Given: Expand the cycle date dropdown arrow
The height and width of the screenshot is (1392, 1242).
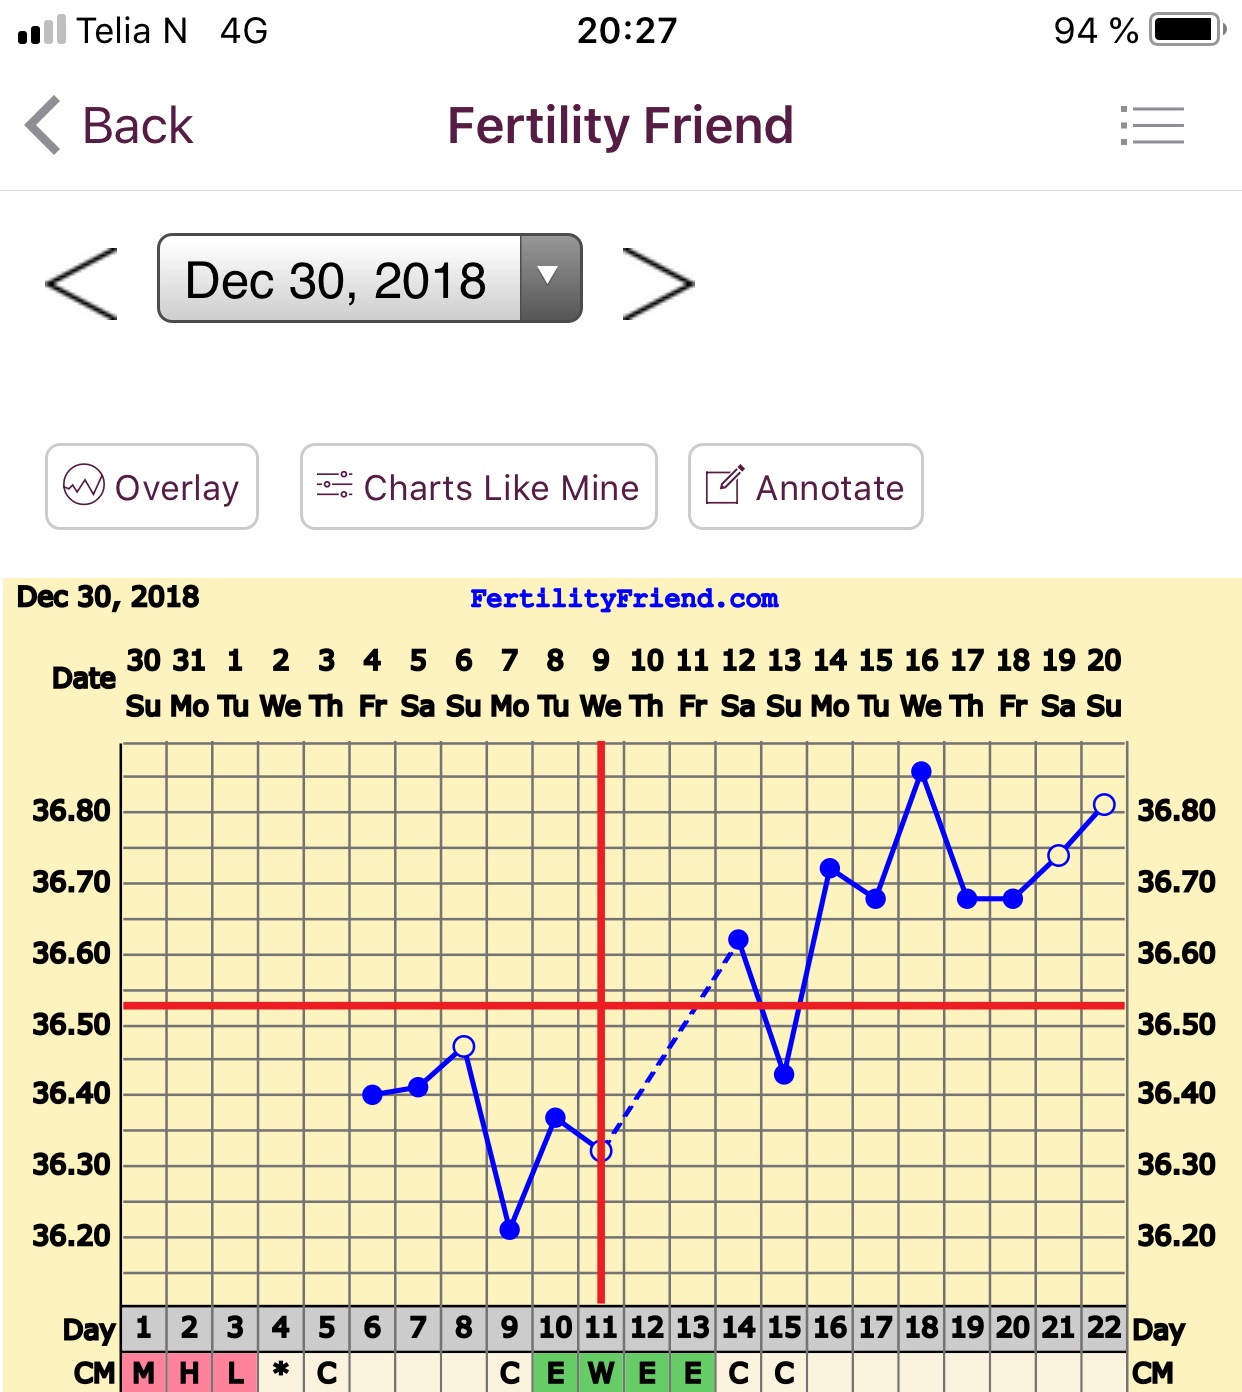Looking at the screenshot, I should 548,277.
